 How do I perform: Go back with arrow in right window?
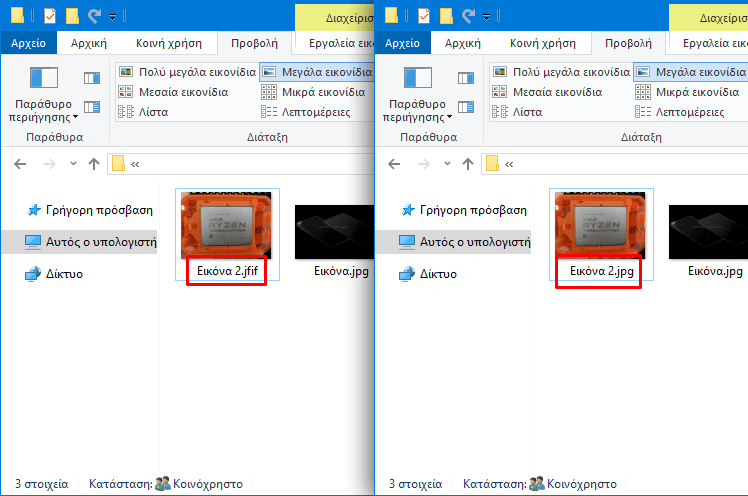click(x=394, y=164)
